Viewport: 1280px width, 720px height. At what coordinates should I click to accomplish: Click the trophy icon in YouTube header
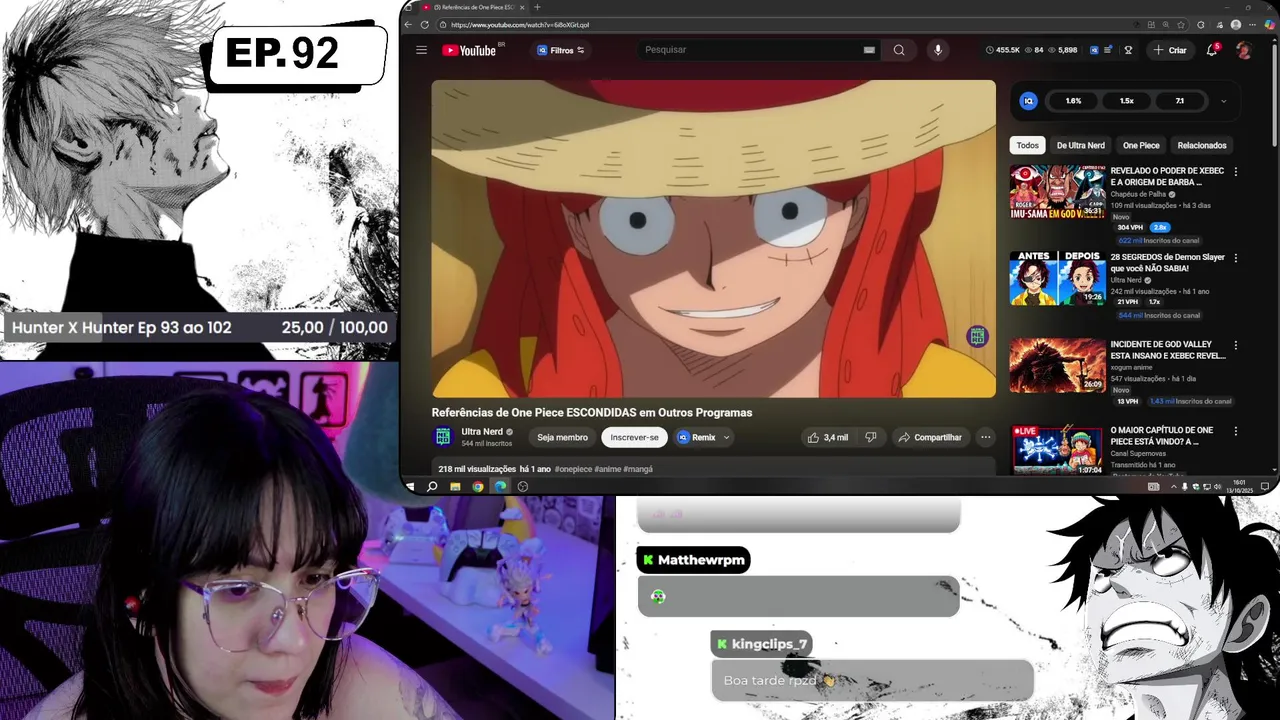point(1128,50)
